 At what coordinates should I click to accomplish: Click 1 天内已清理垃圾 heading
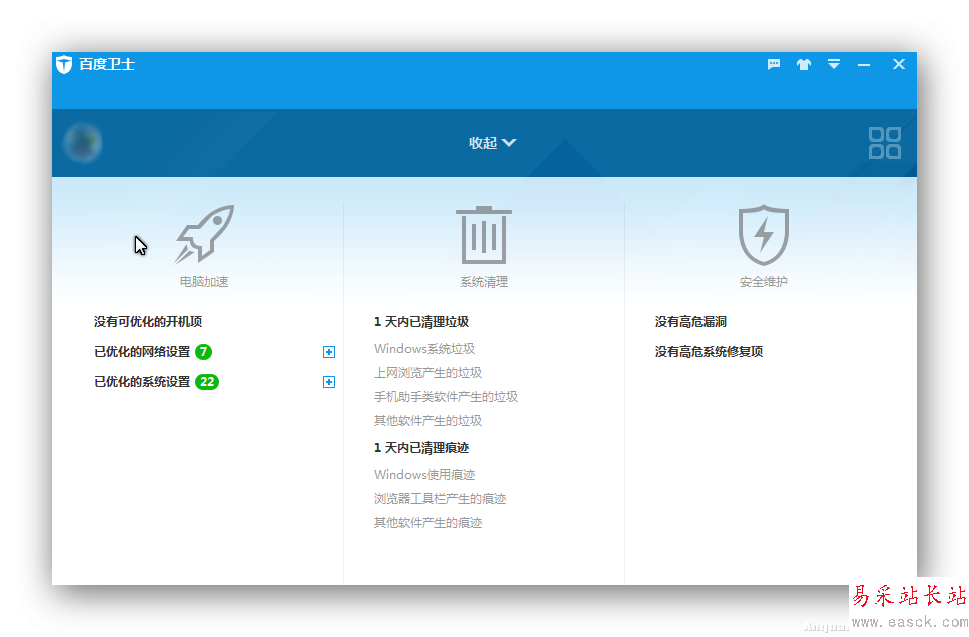point(421,321)
